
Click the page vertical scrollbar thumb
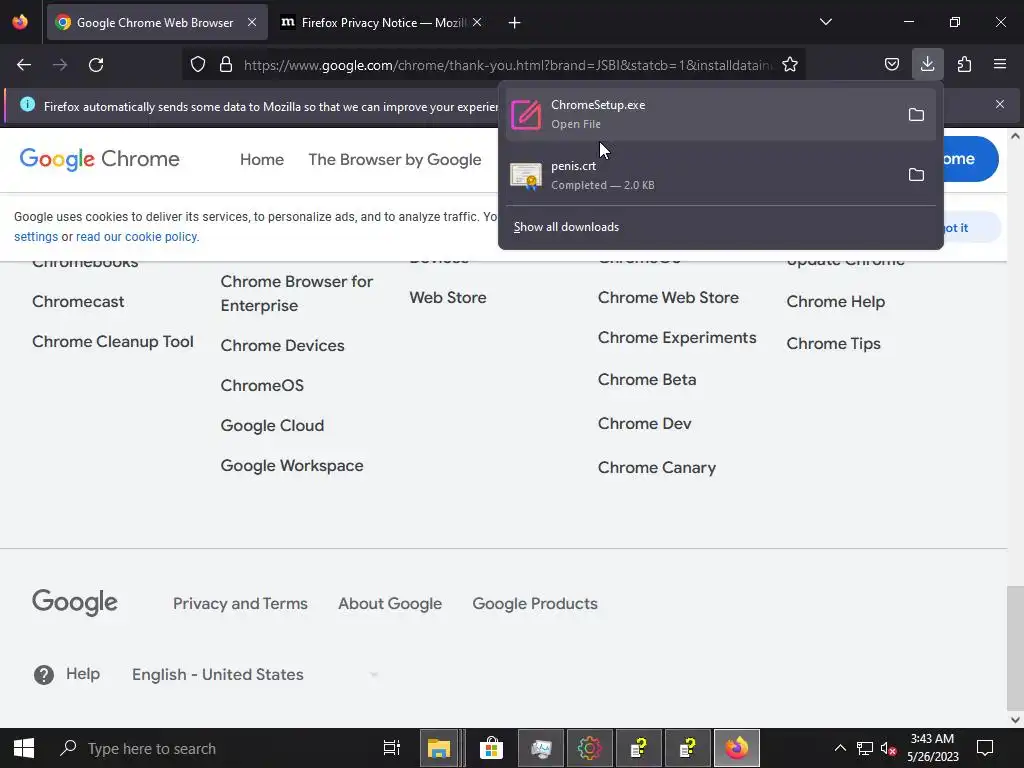[x=1015, y=647]
